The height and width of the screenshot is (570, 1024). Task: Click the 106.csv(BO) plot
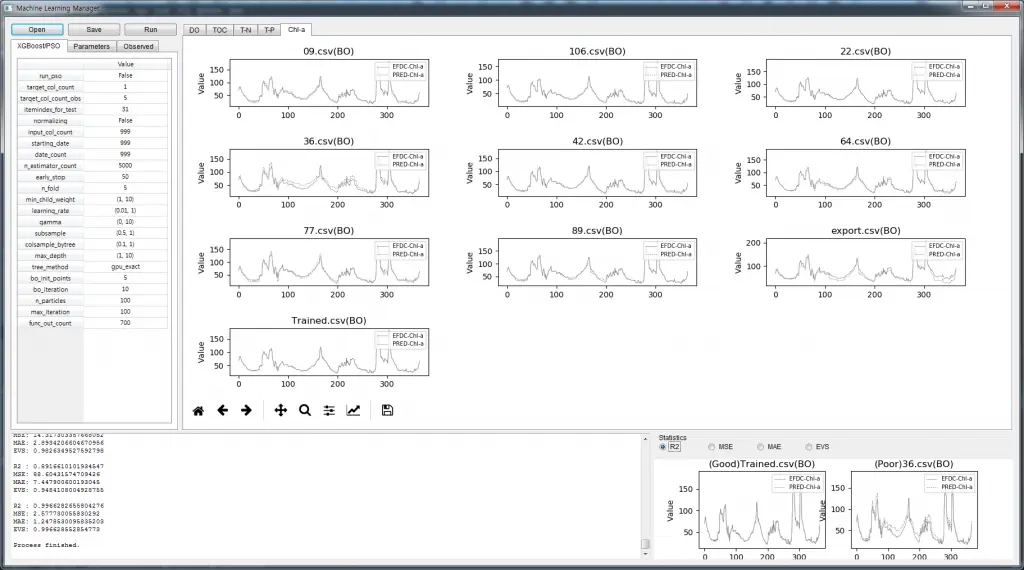point(597,83)
